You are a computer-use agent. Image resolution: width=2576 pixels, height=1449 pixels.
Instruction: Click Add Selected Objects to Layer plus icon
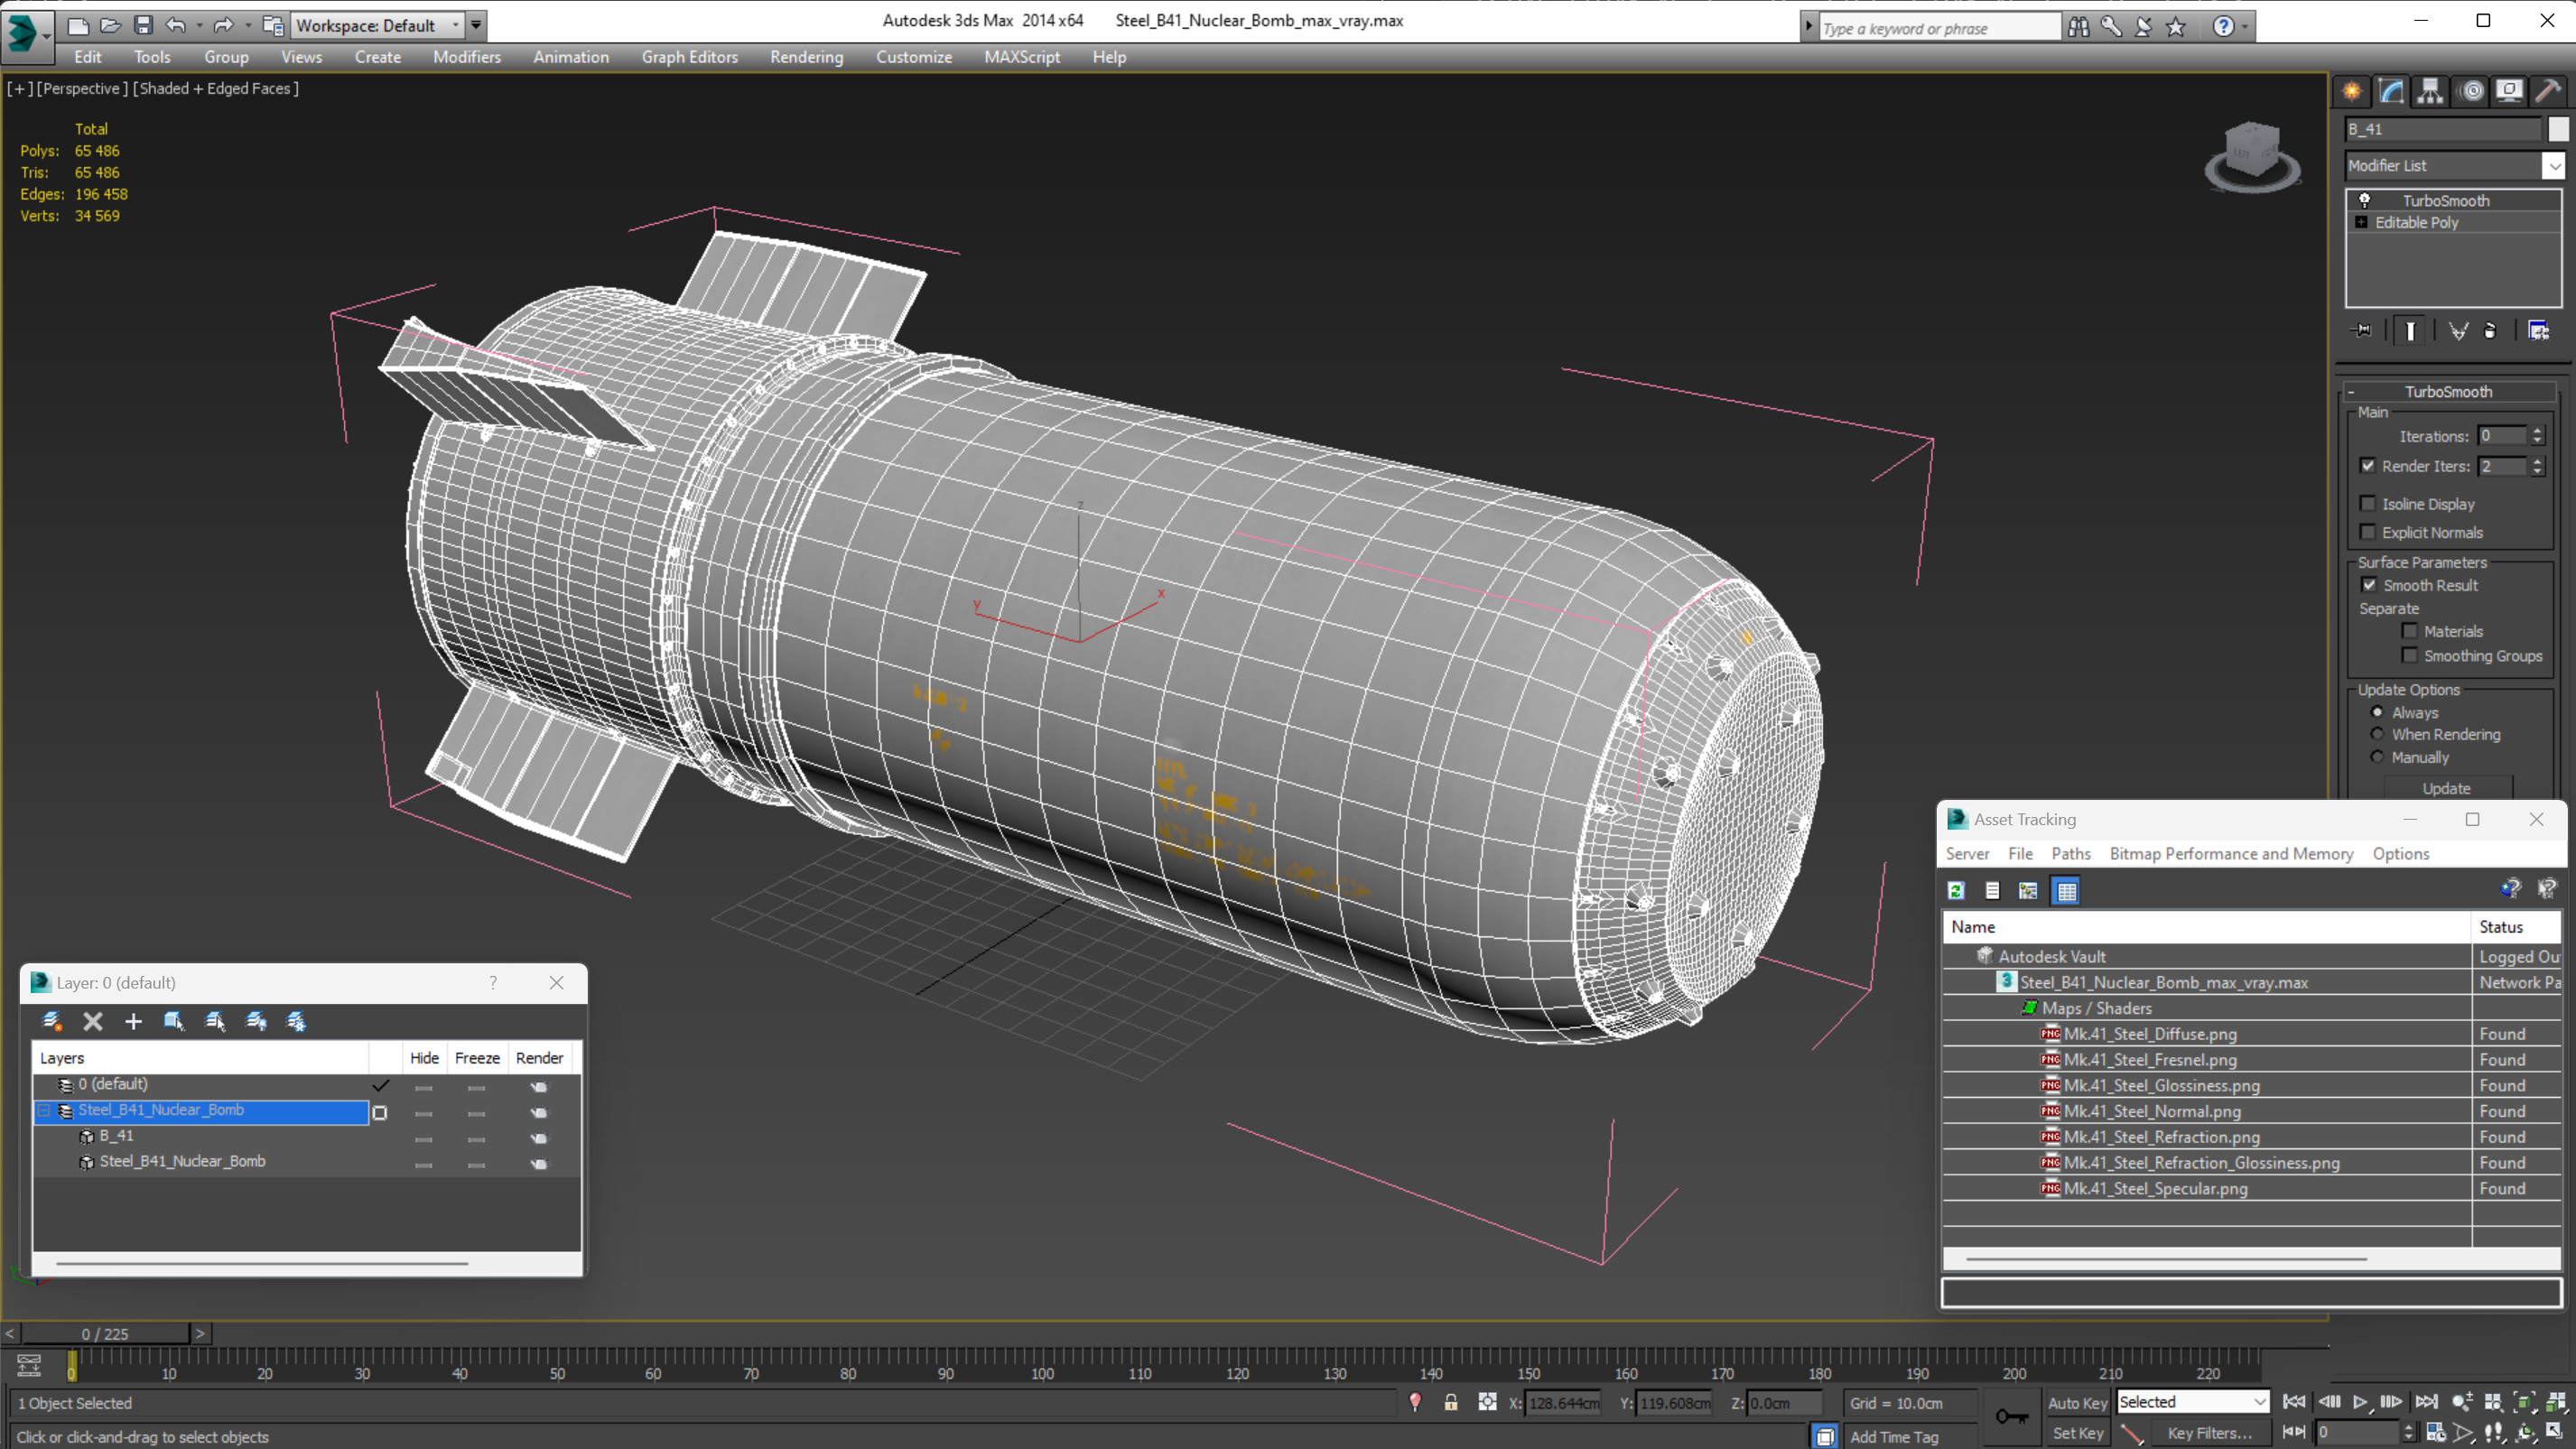(133, 1021)
